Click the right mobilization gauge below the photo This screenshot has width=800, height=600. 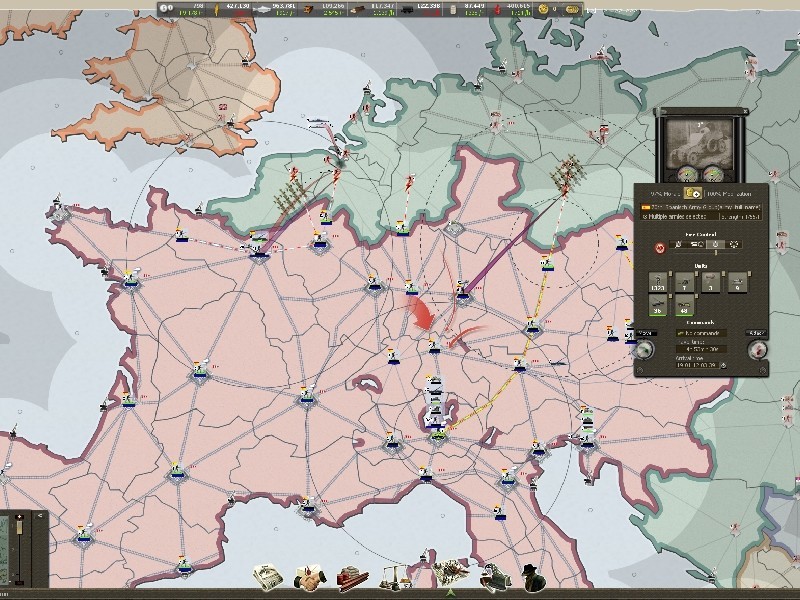coord(711,174)
